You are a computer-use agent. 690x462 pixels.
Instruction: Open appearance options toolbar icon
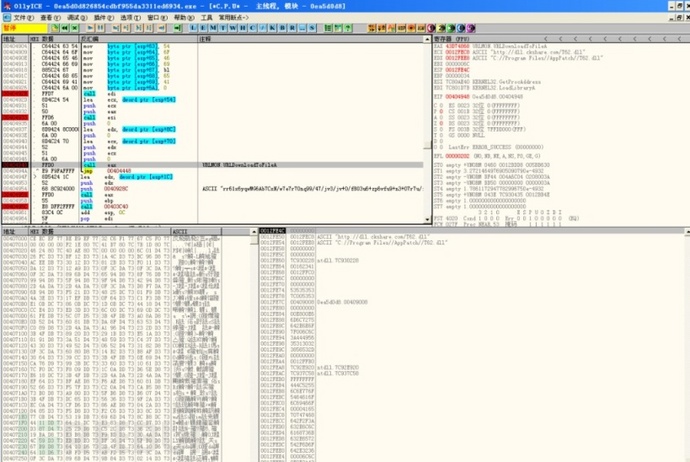tap(338, 28)
